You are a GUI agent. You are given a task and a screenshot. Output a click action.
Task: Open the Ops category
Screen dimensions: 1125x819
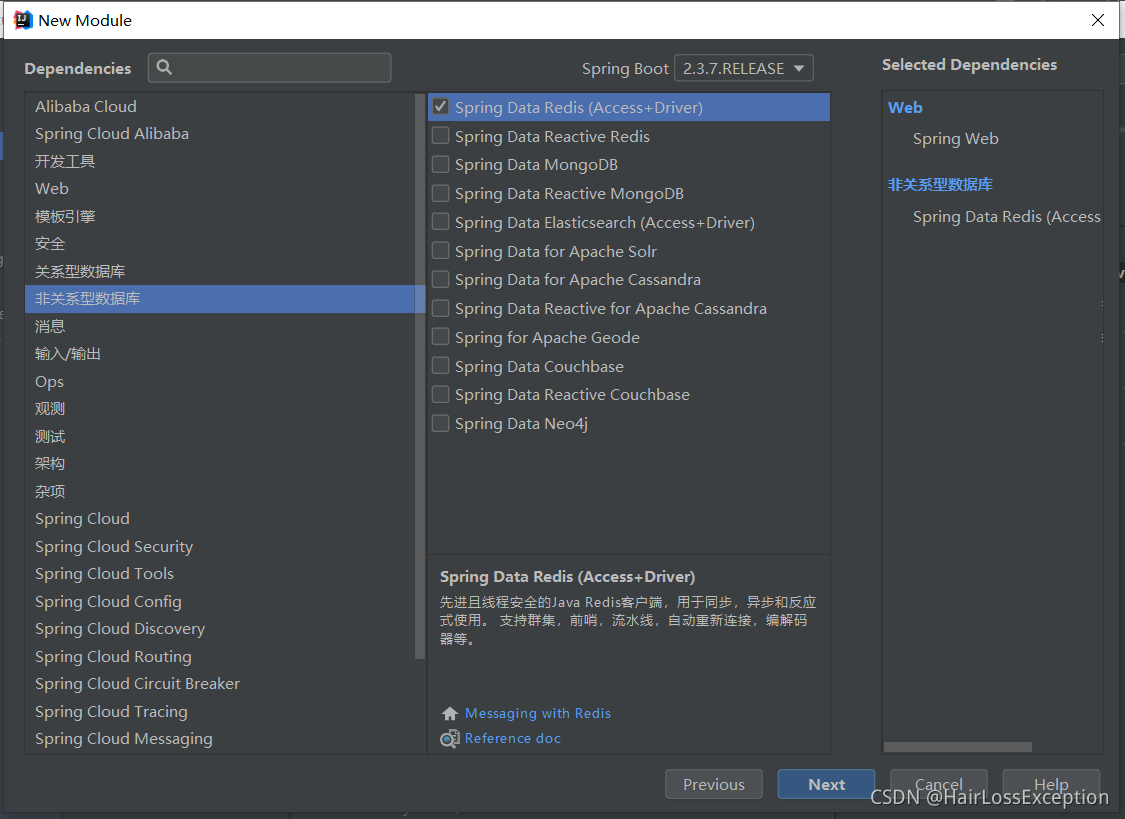click(220, 382)
